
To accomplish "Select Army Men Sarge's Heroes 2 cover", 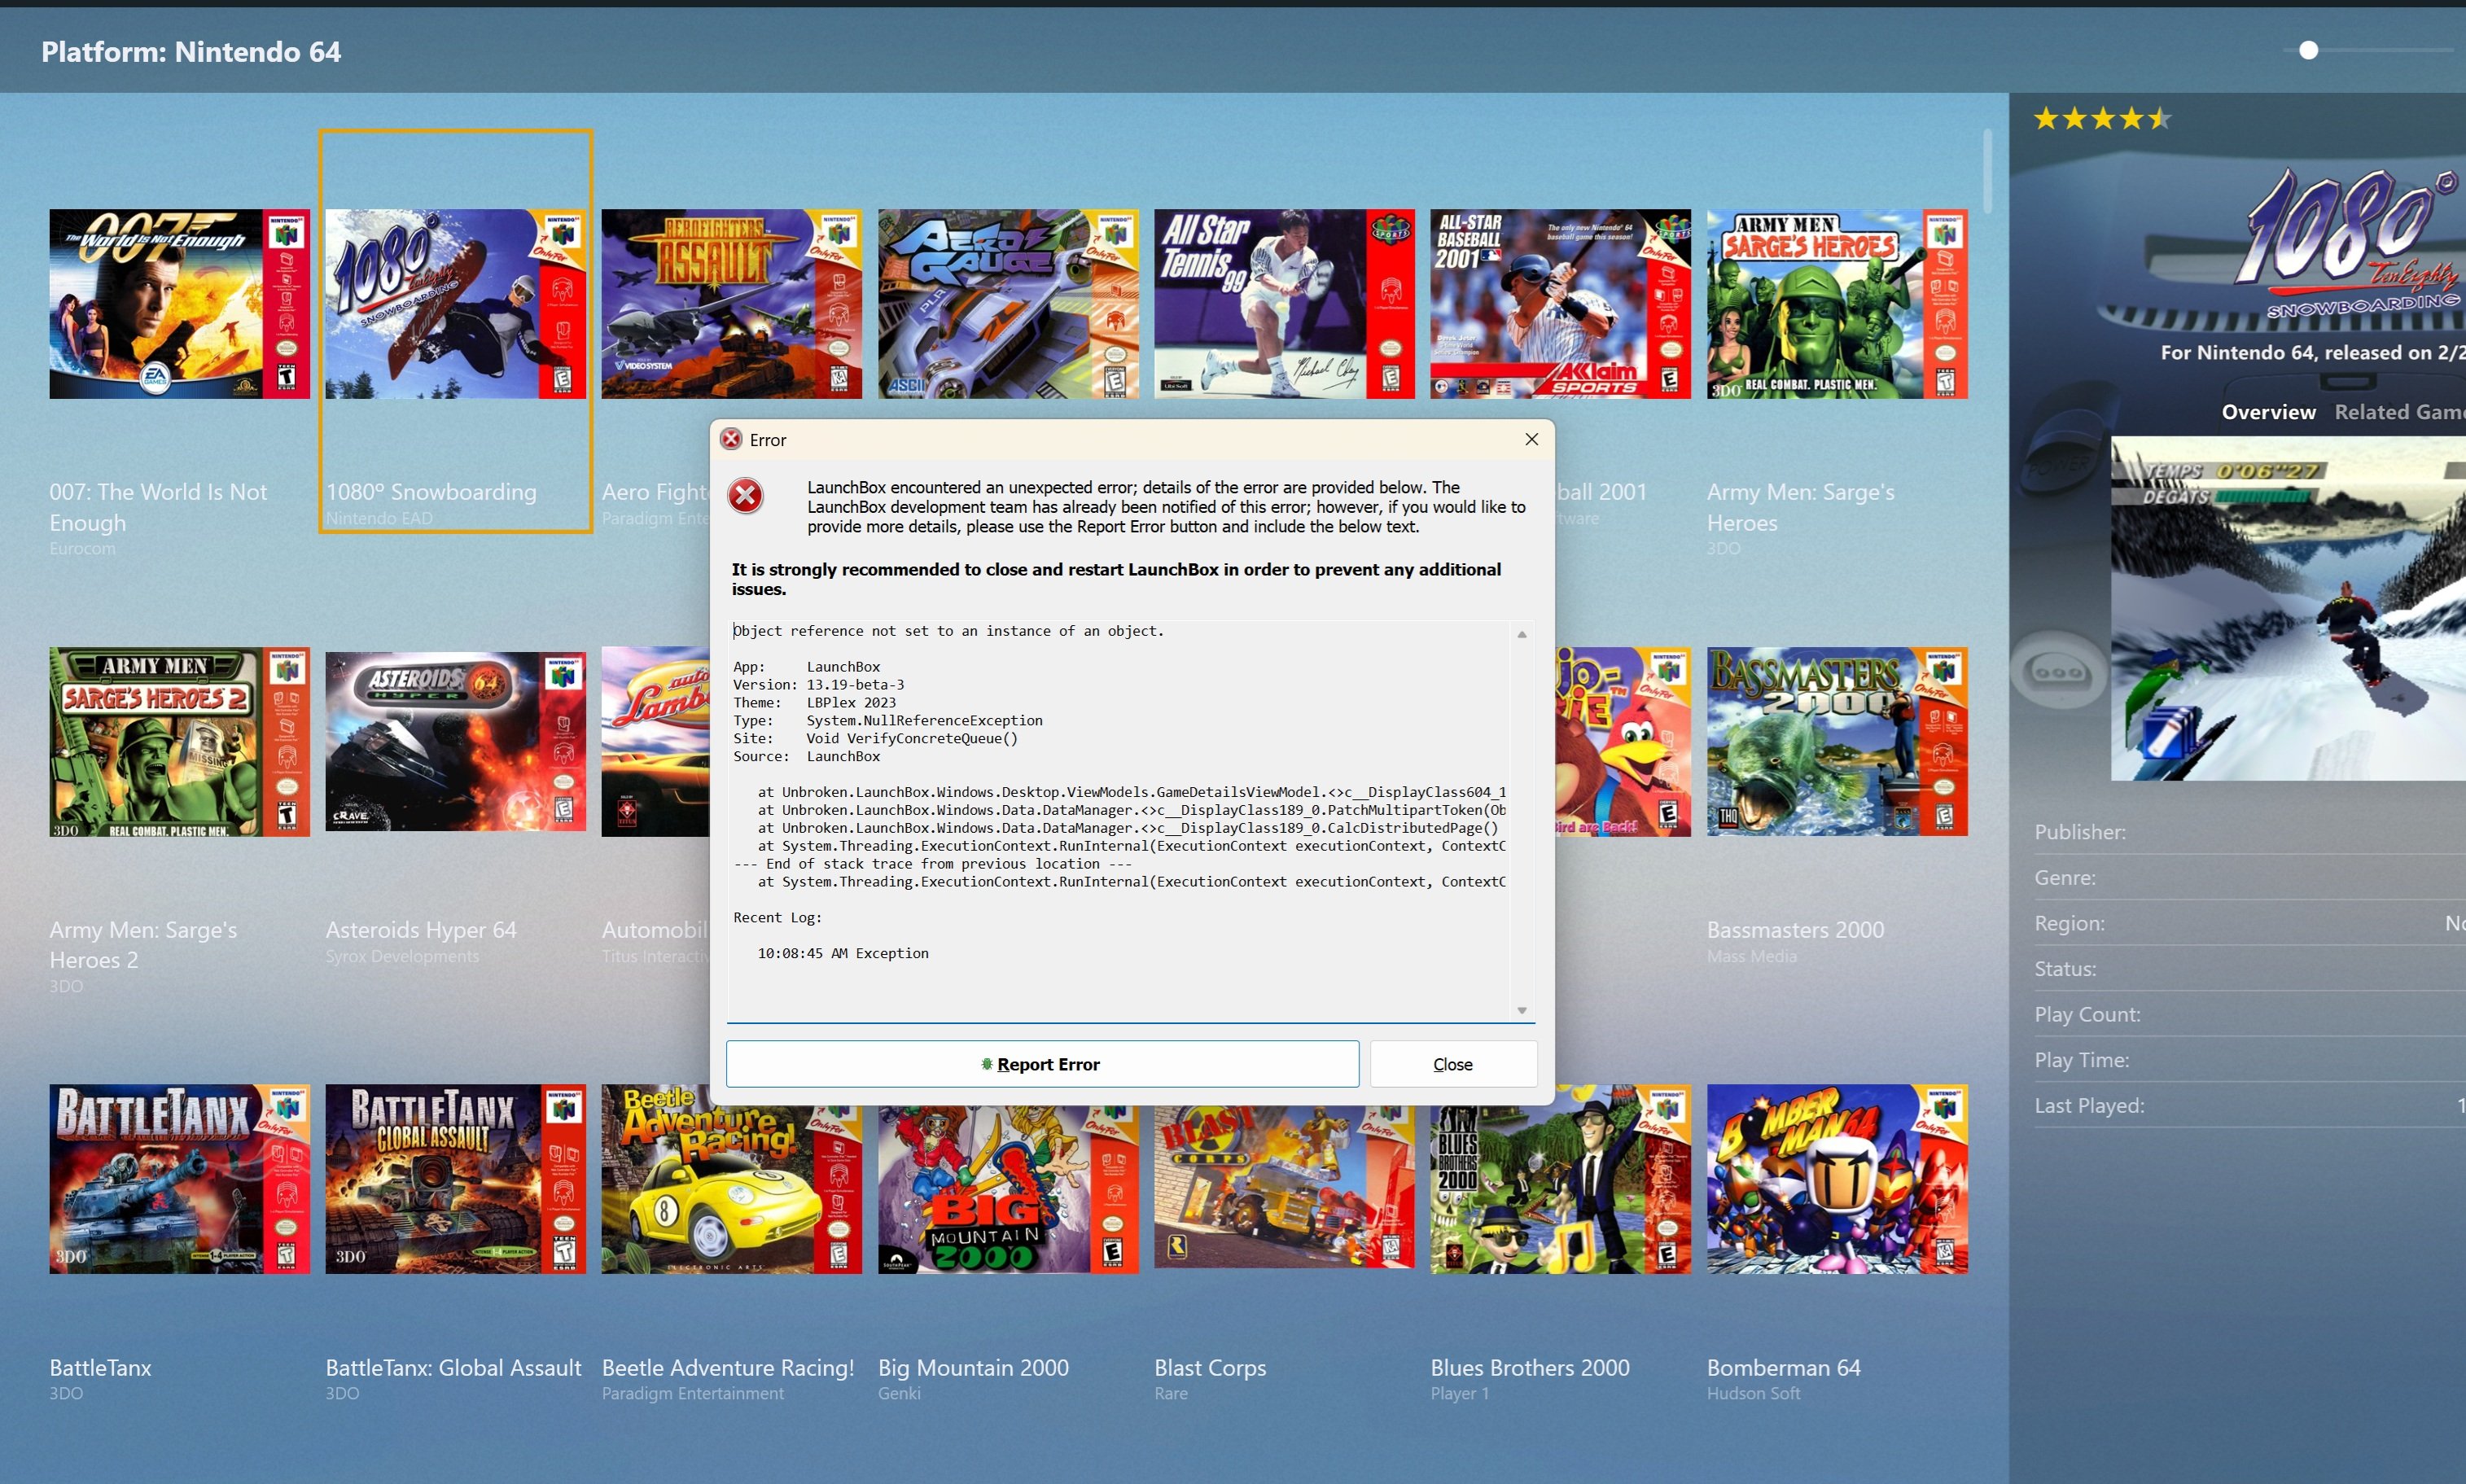I will [180, 741].
